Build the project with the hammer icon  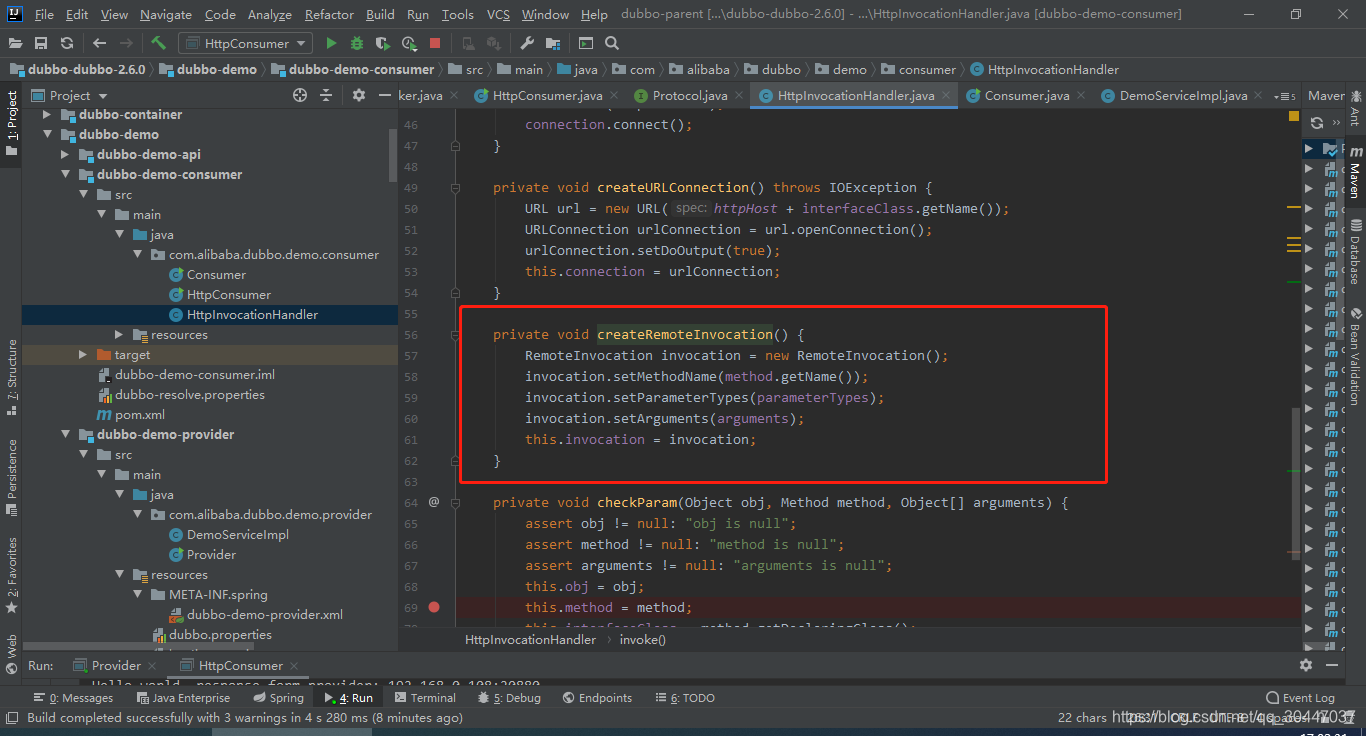click(158, 43)
